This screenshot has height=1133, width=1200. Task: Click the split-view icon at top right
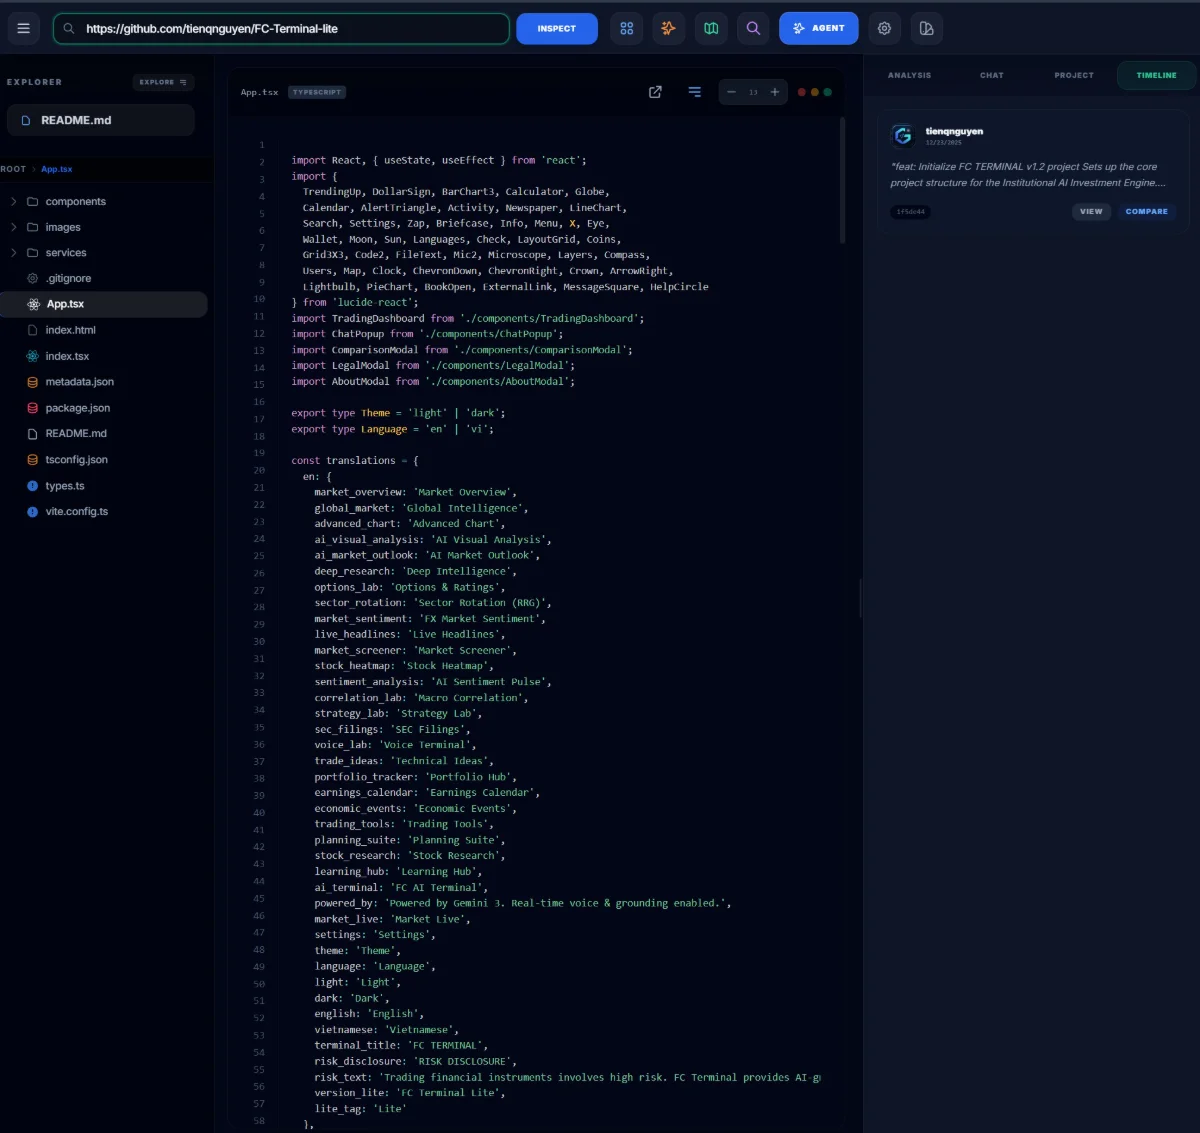pos(925,28)
